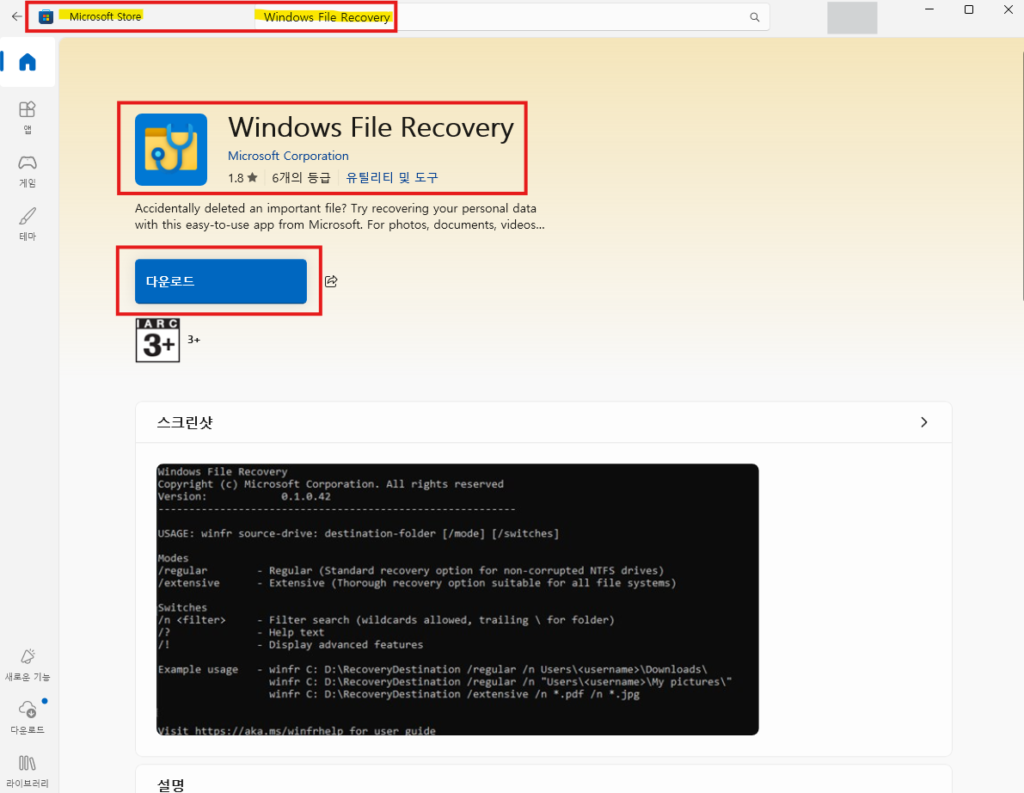This screenshot has height=793, width=1024.
Task: Open the command-line screenshot thumbnail
Action: (x=458, y=600)
